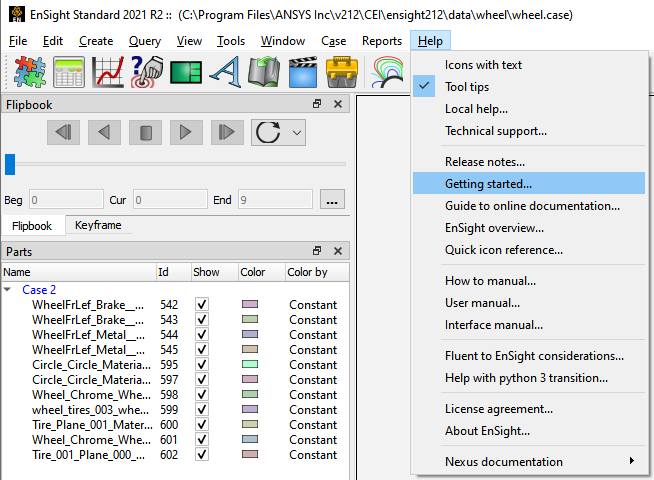Viewport: 654px width, 480px height.
Task: Click the Cur frame input field
Action: tap(170, 200)
